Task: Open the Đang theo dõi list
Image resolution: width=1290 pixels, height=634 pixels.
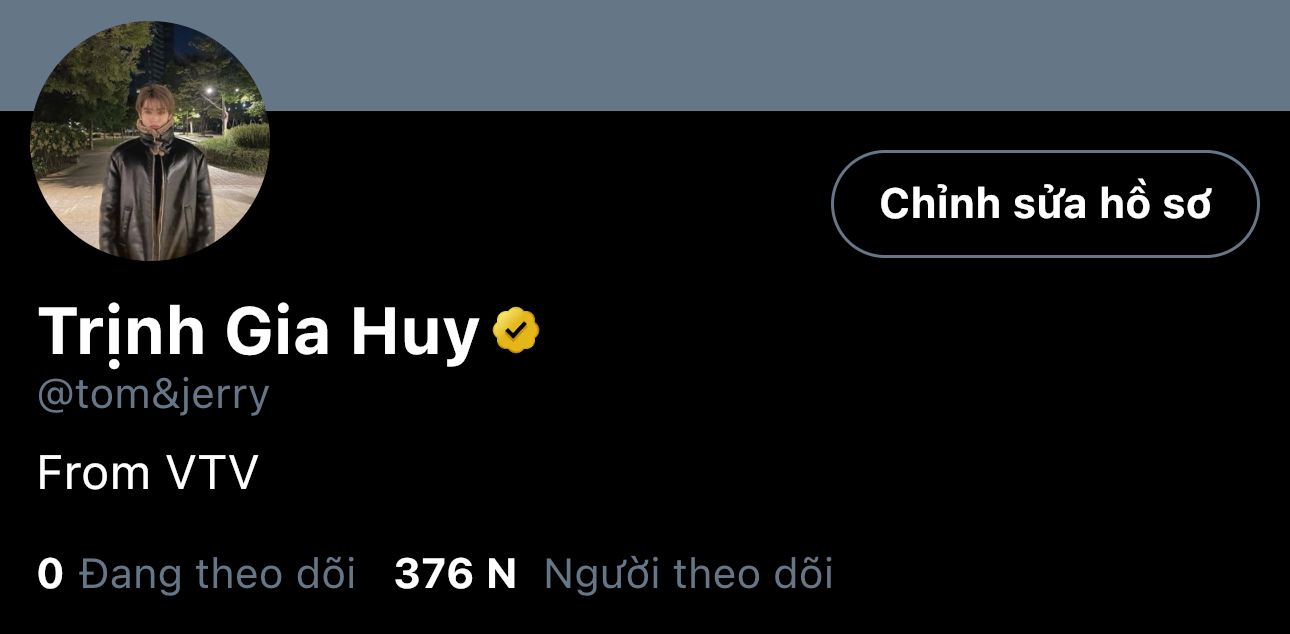Action: (x=217, y=574)
